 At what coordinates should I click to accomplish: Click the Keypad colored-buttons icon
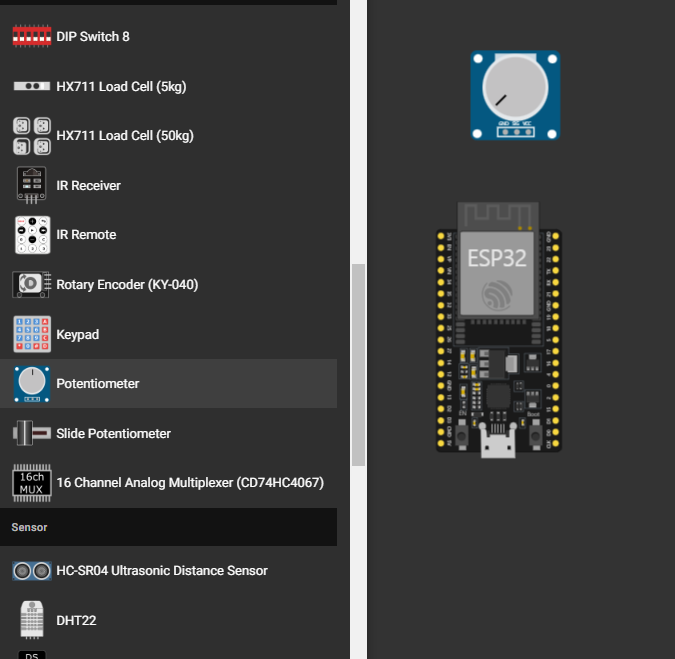(32, 334)
